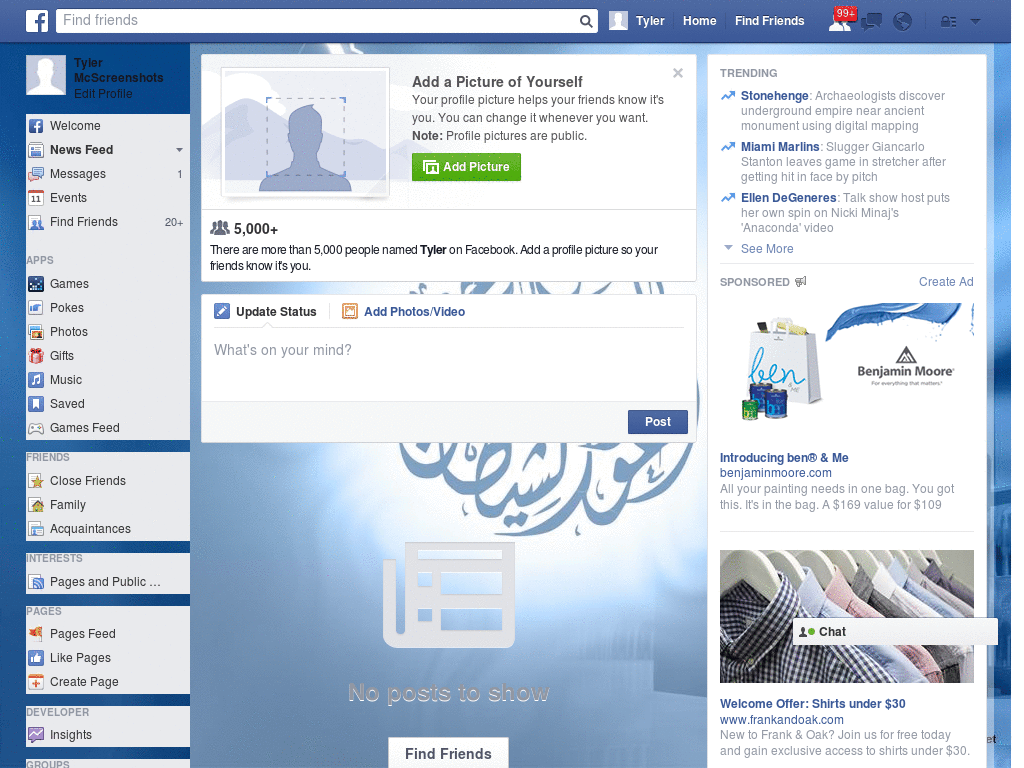This screenshot has height=768, width=1024.
Task: Click the Games app icon
Action: point(36,284)
